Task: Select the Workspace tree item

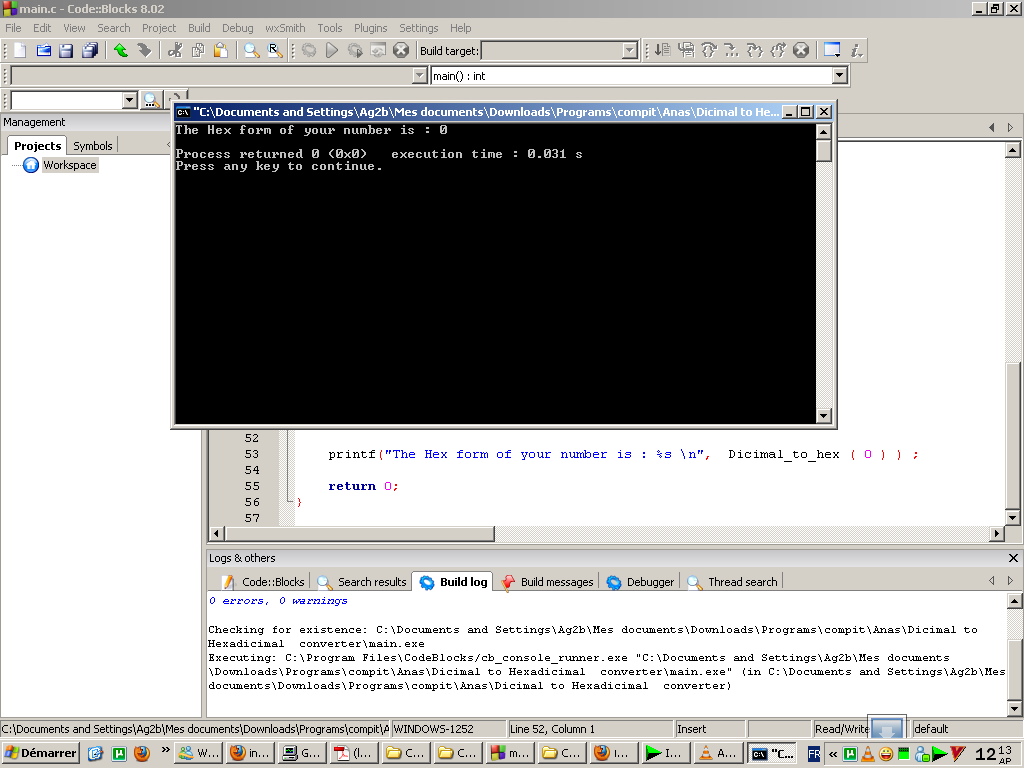Action: coord(69,165)
